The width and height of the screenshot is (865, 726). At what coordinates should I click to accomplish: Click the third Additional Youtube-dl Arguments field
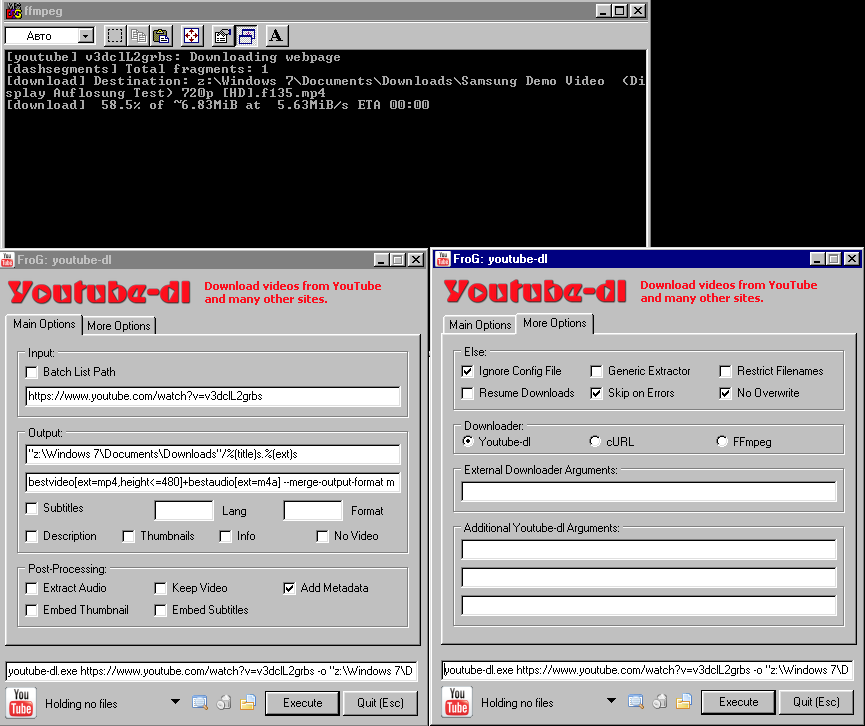point(649,606)
